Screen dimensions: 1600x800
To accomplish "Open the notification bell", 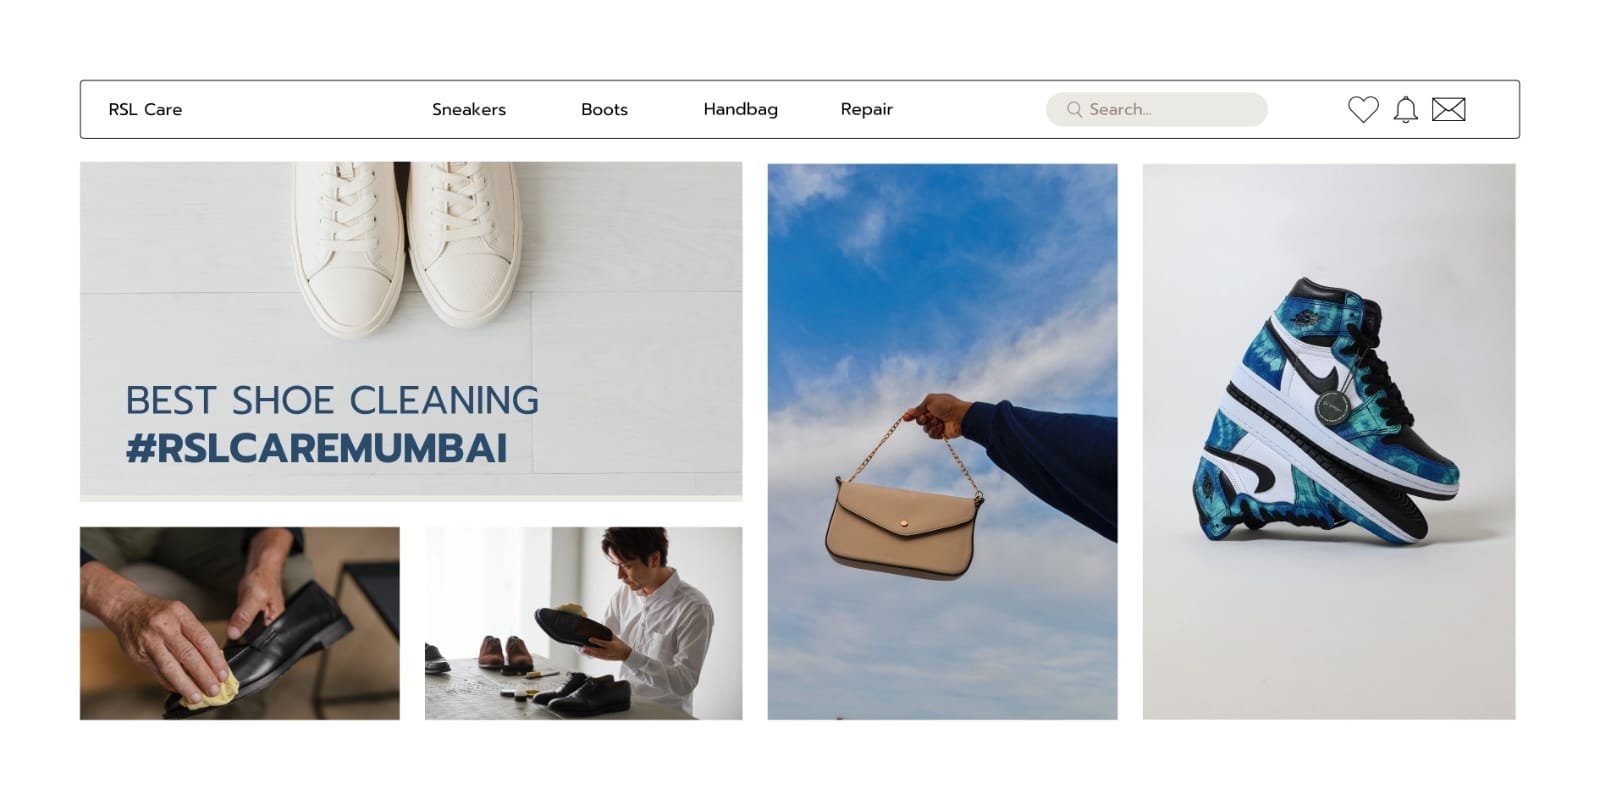I will coord(1406,109).
